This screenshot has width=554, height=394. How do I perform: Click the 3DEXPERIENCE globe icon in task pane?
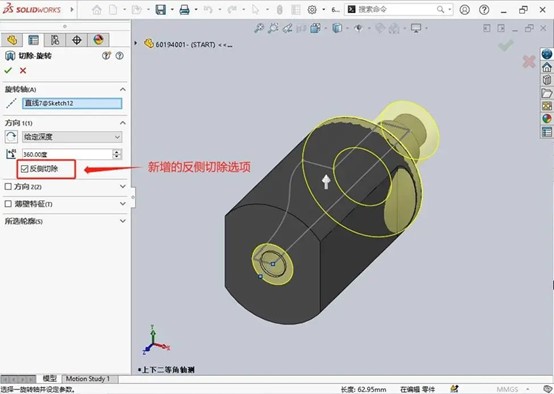[x=547, y=54]
